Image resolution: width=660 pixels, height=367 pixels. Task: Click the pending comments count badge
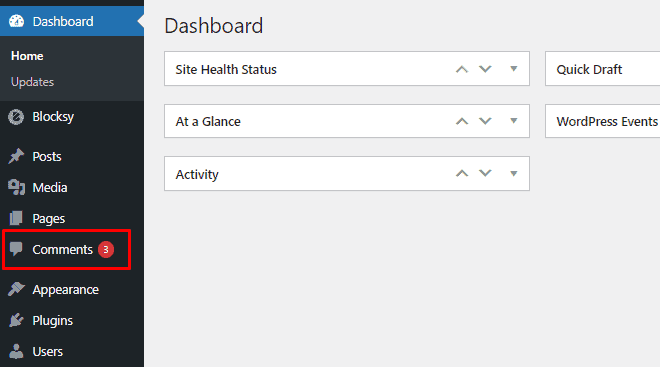(x=106, y=250)
